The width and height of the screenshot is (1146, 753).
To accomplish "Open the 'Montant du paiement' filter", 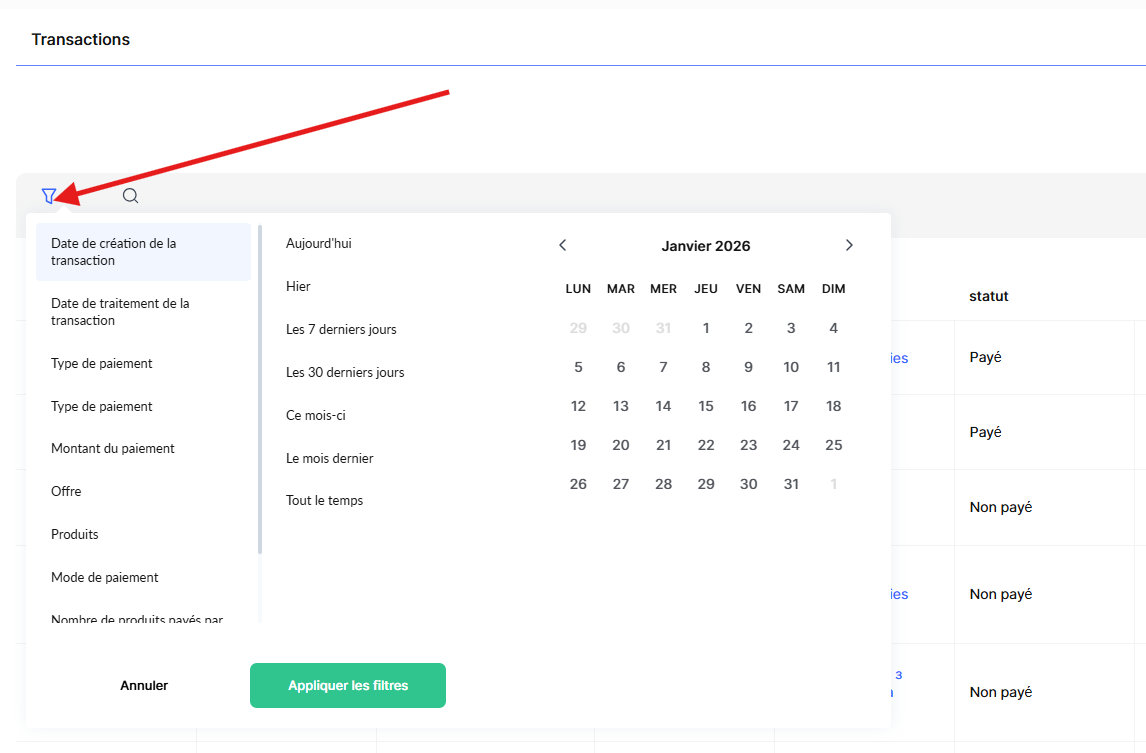I will point(113,449).
